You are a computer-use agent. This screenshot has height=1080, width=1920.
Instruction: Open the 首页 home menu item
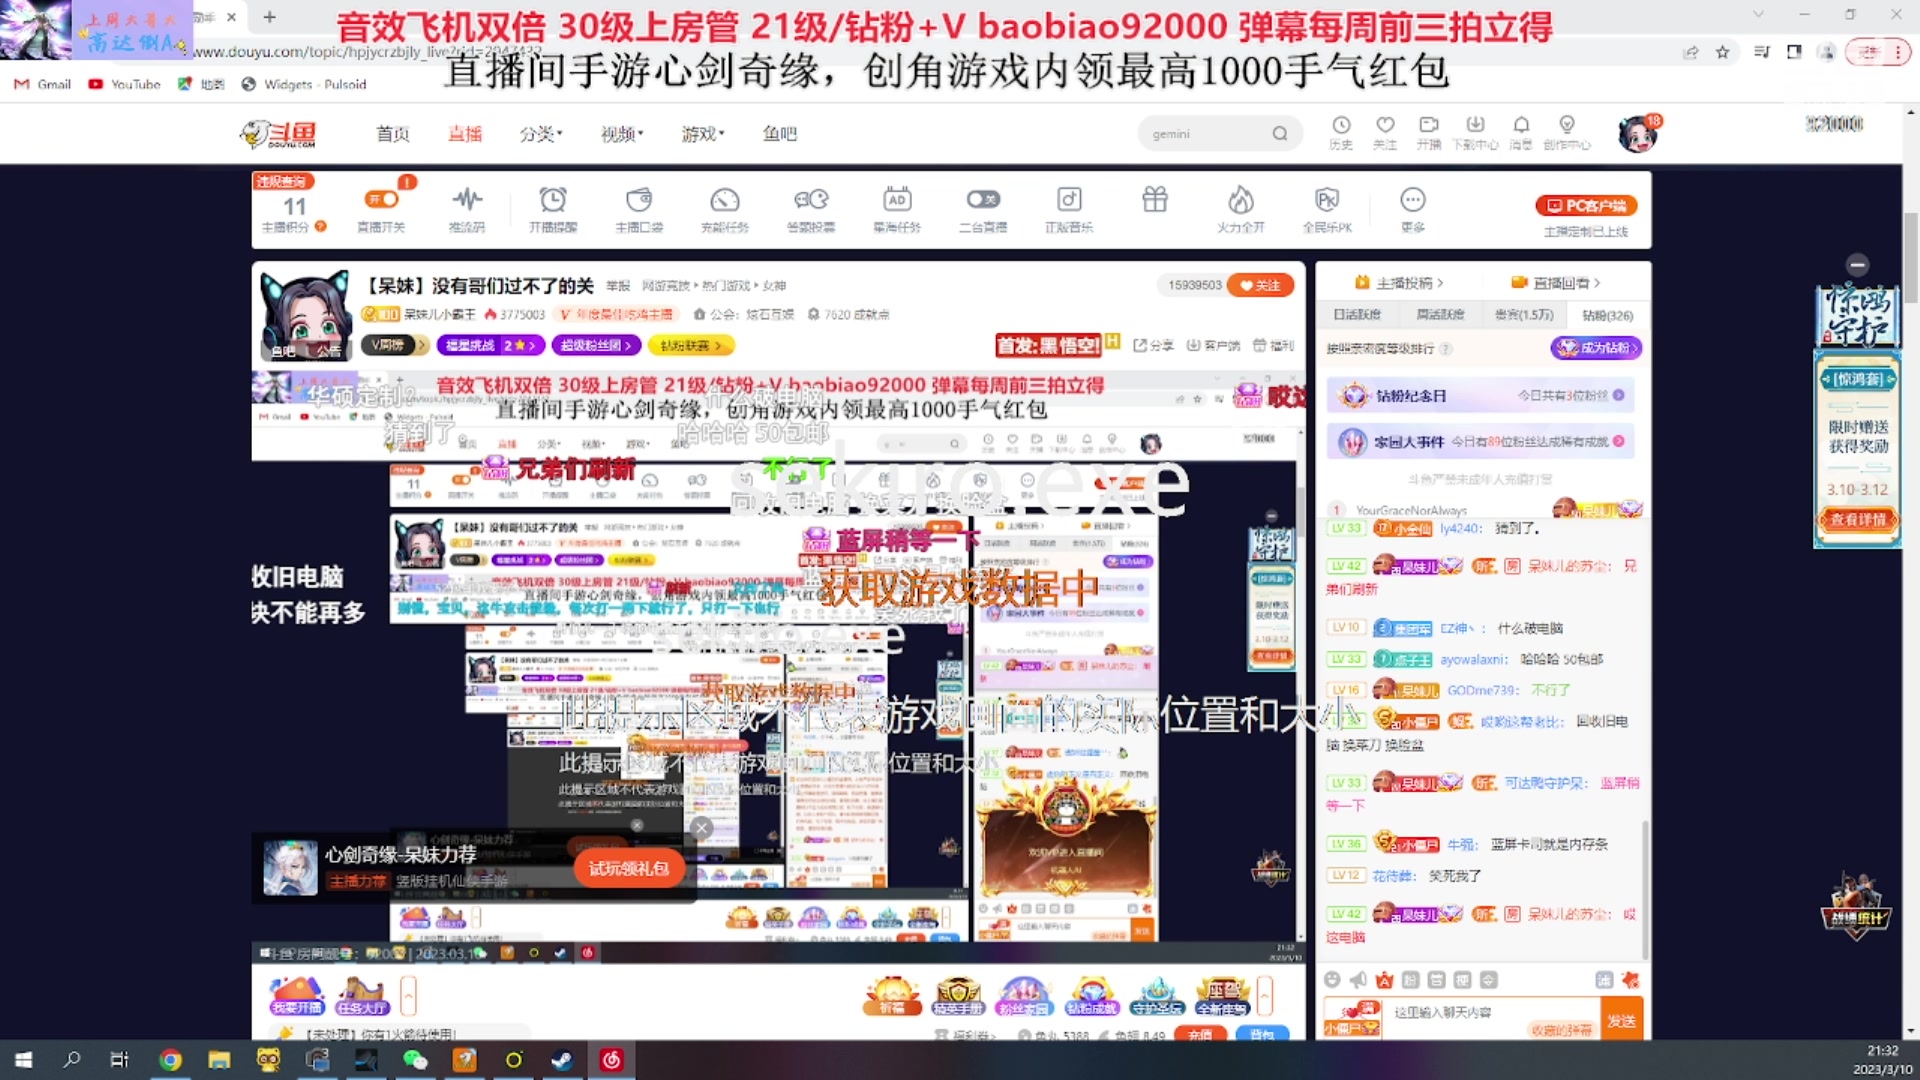[392, 133]
